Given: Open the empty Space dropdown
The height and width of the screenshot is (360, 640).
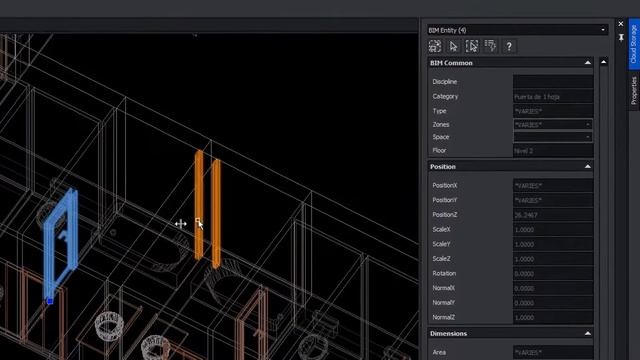Looking at the screenshot, I should [x=553, y=137].
